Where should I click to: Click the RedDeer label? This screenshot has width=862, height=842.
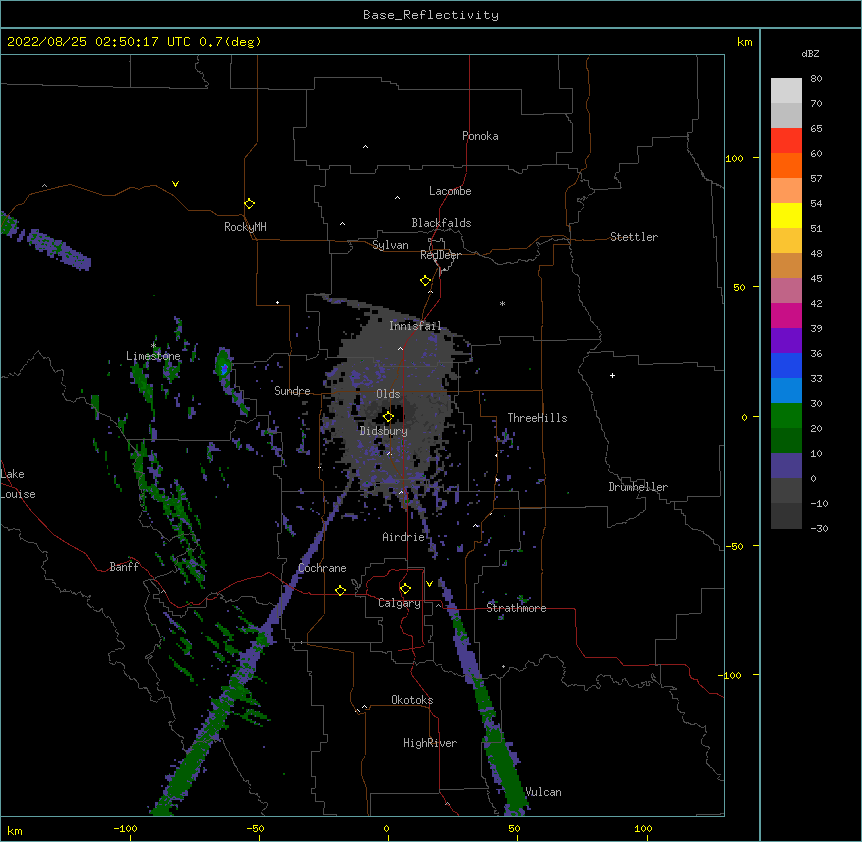[440, 255]
